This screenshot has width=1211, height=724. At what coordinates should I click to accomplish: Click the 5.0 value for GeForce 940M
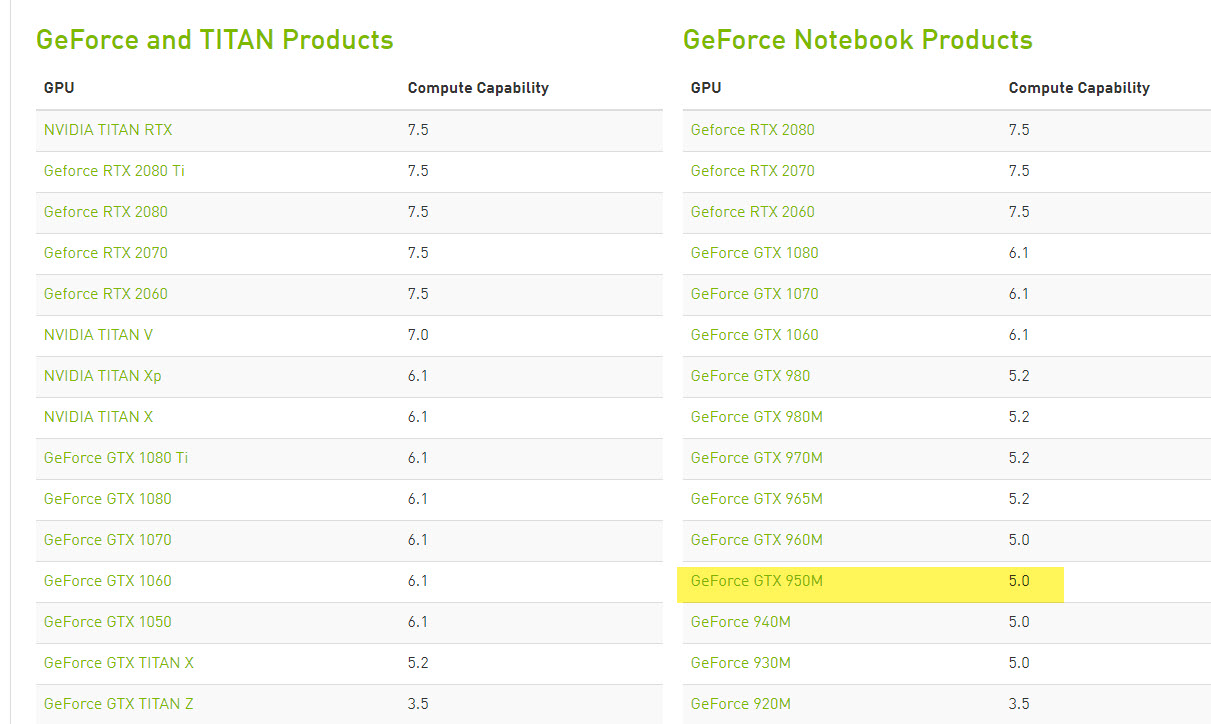click(x=1019, y=622)
